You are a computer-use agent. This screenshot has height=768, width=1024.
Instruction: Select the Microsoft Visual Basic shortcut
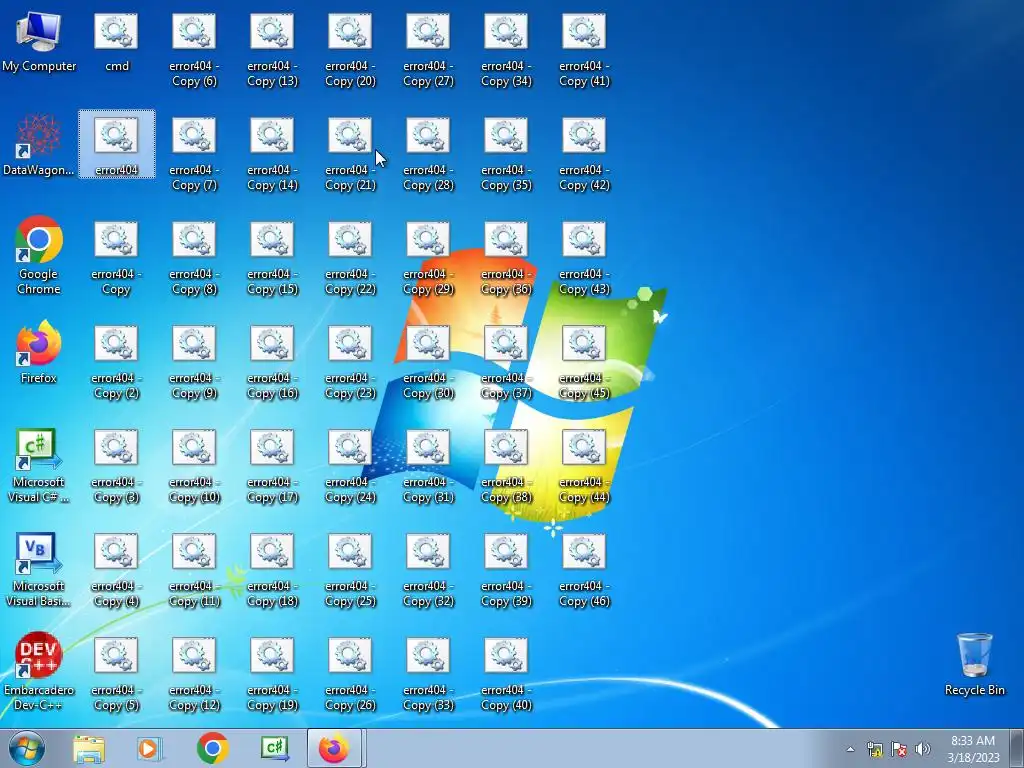pos(39,570)
